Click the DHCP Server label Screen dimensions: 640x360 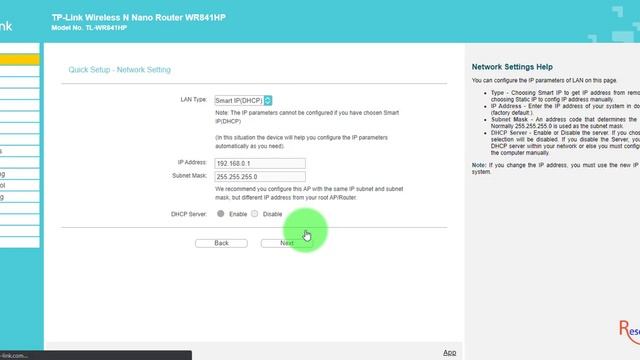tap(189, 214)
